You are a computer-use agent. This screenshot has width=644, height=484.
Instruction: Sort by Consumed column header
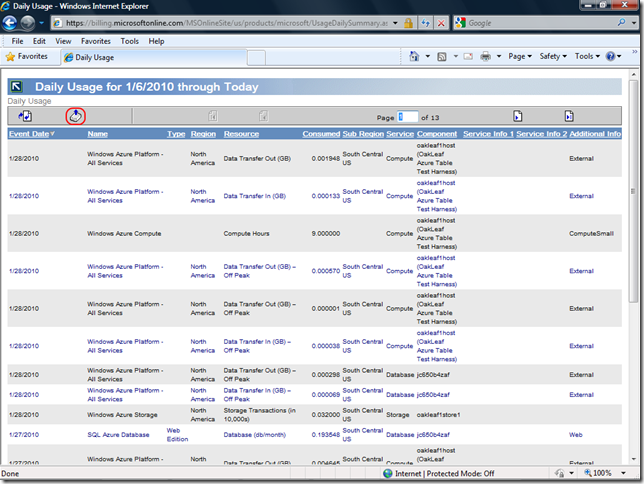pyautogui.click(x=321, y=134)
